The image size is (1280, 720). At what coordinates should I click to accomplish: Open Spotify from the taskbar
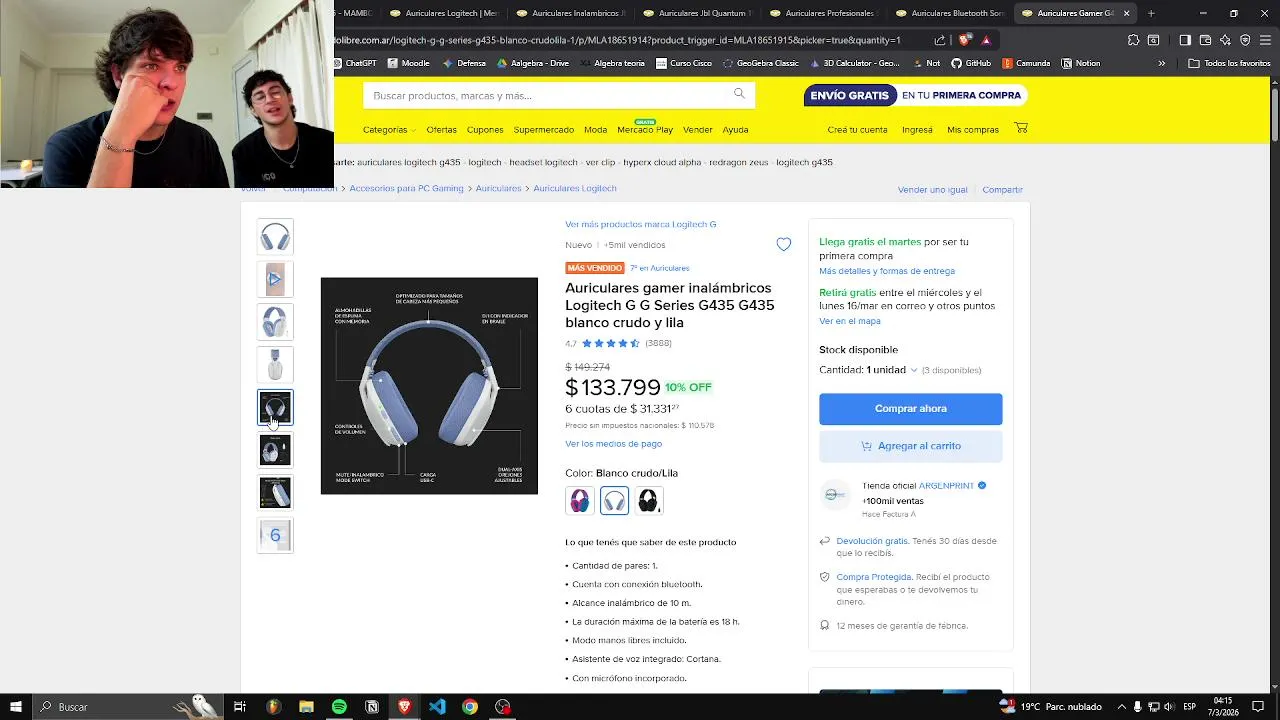click(339, 707)
